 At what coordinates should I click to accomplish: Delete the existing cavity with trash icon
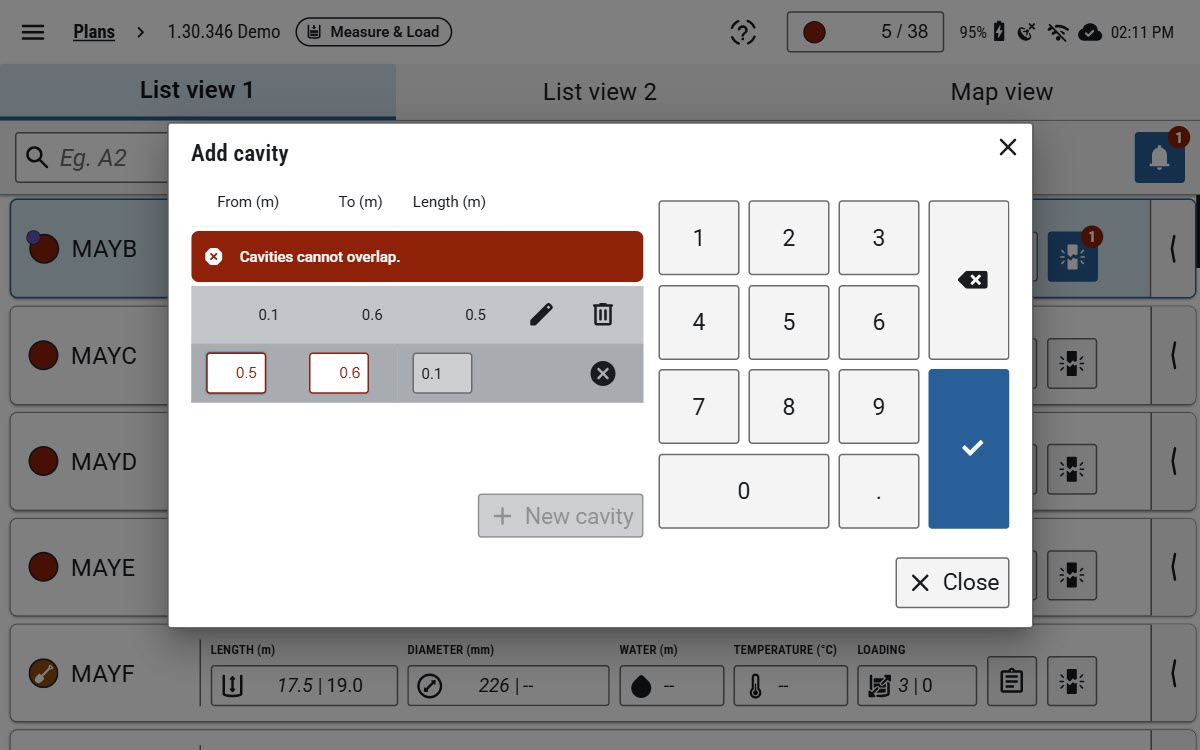603,315
